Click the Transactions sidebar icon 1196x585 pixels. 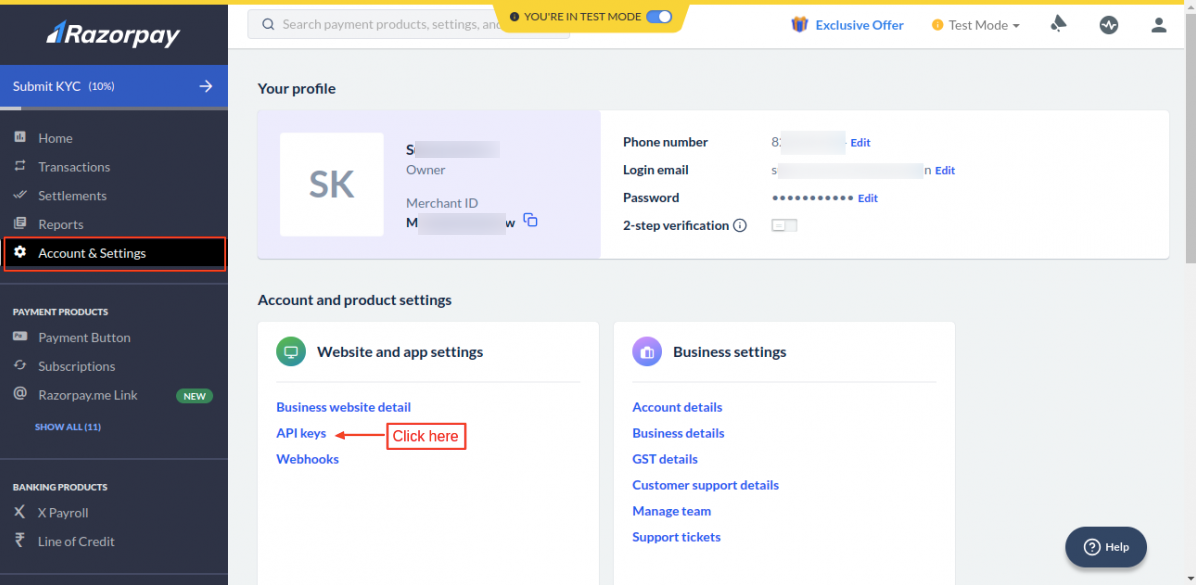pyautogui.click(x=21, y=166)
